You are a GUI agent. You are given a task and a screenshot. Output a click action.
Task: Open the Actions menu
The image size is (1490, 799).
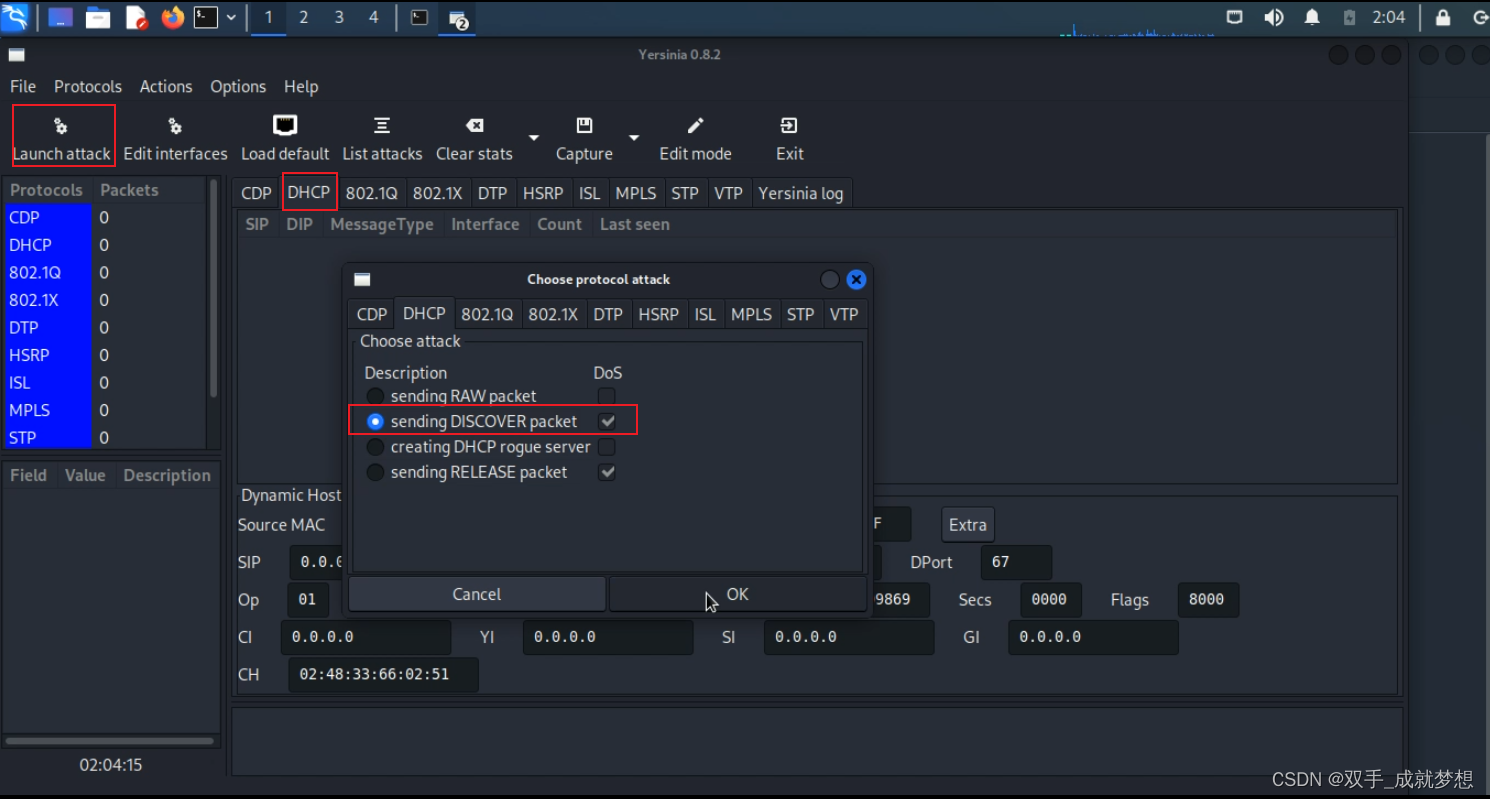point(166,87)
